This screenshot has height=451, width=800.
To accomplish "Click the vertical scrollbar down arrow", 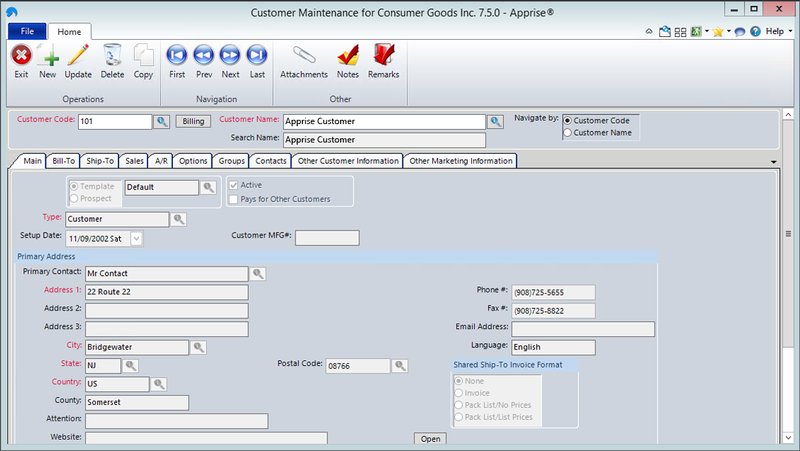I will click(788, 438).
